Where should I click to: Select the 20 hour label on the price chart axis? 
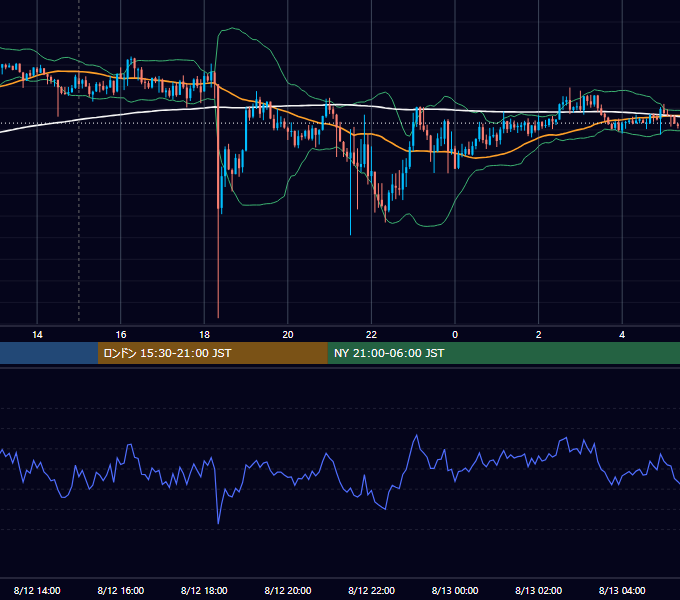pyautogui.click(x=288, y=335)
